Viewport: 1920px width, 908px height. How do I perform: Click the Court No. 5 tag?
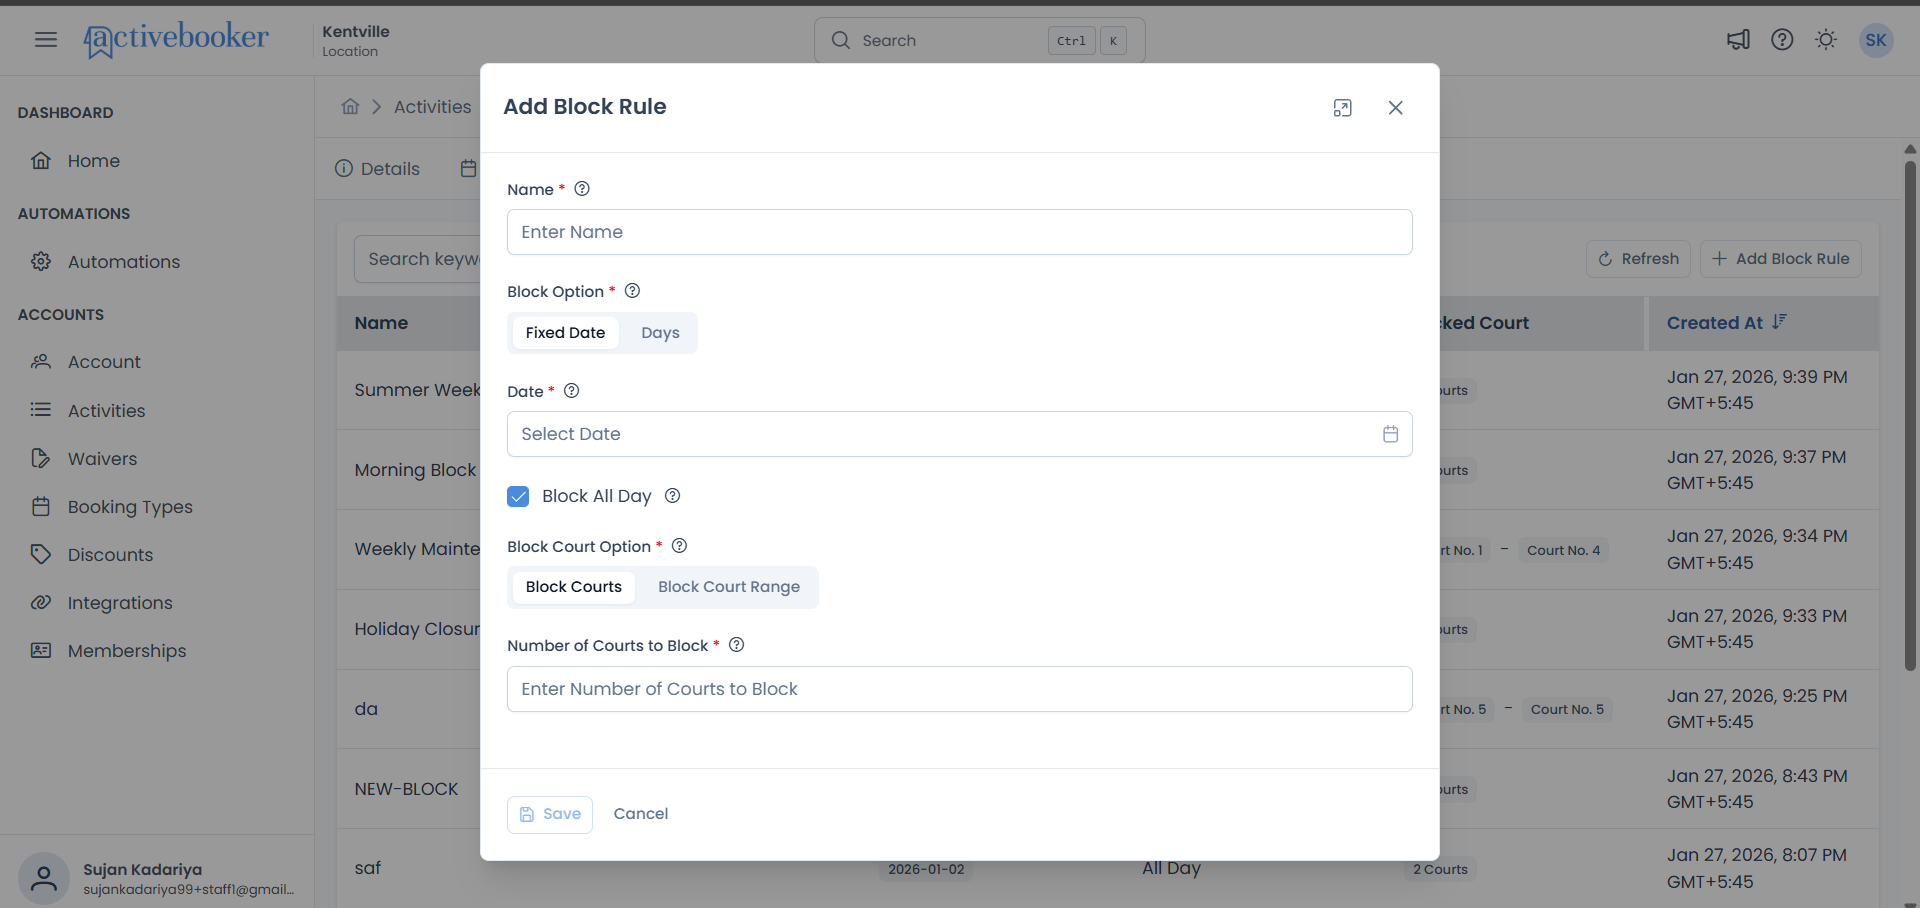click(x=1567, y=709)
